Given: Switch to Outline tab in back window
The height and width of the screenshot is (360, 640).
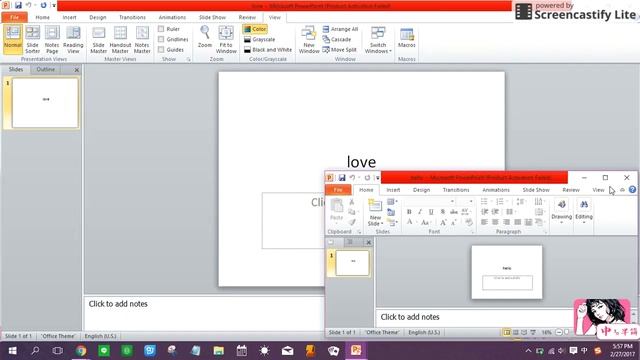Looking at the screenshot, I should (x=45, y=69).
